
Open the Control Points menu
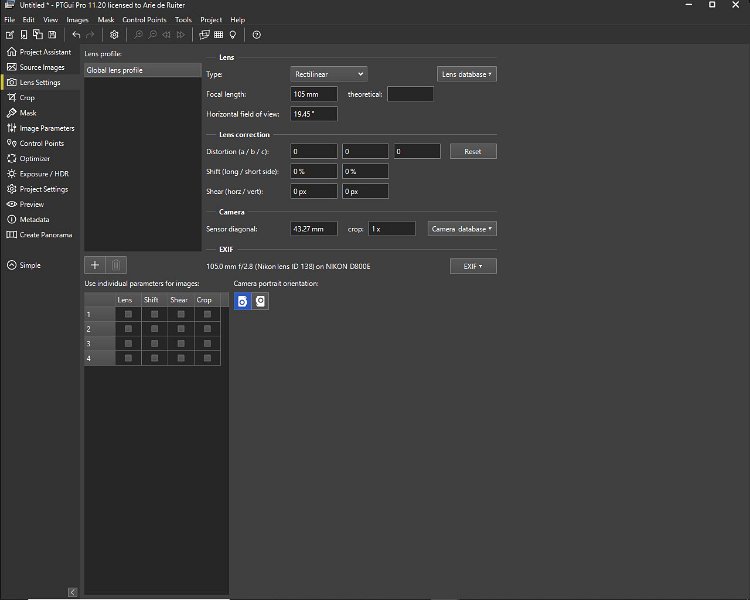click(144, 19)
